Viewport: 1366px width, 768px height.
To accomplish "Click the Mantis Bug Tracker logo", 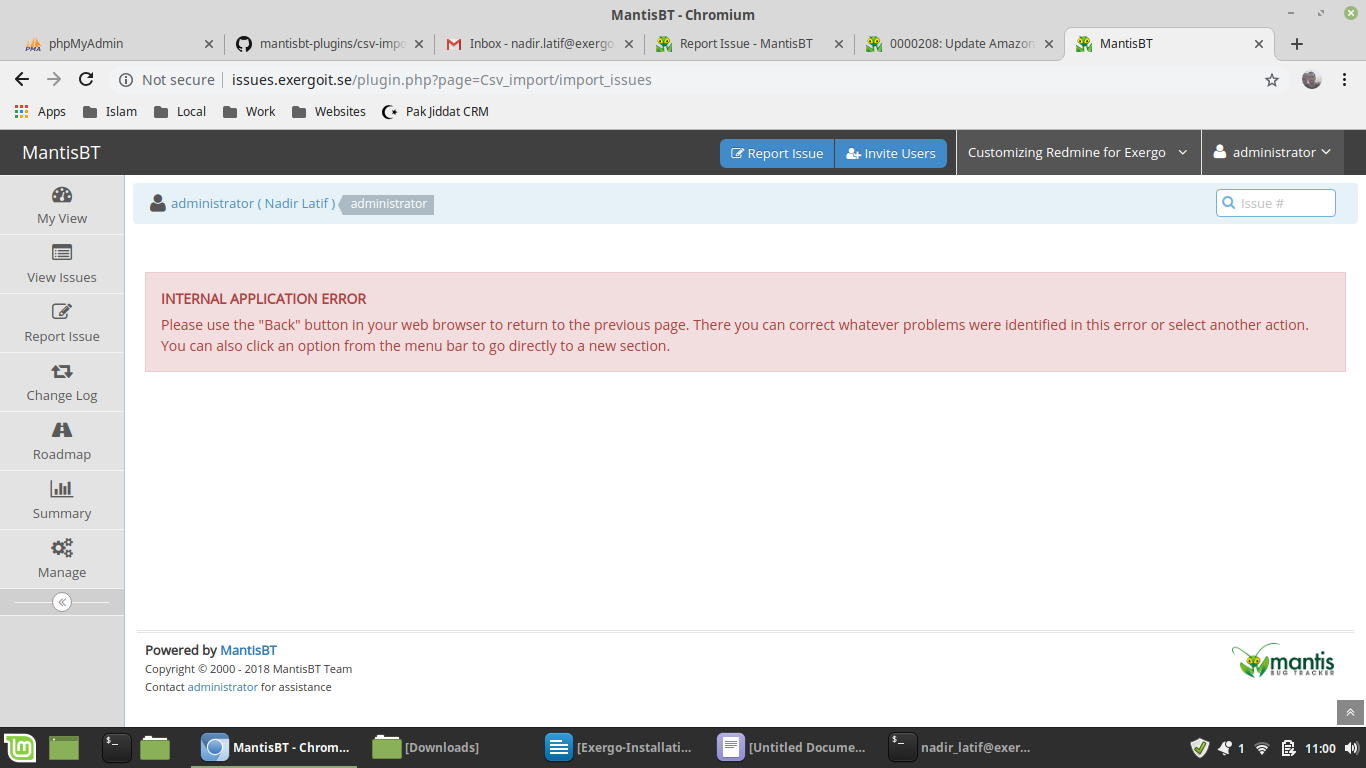I will pyautogui.click(x=1283, y=661).
